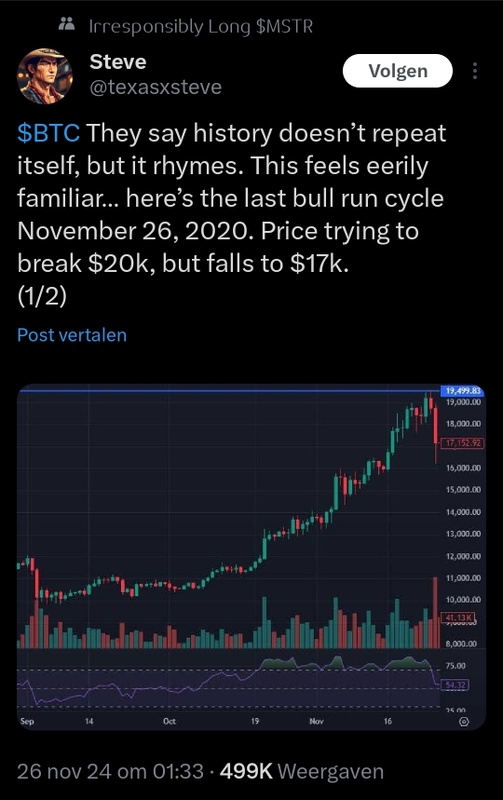503x800 pixels.
Task: Click the blue horizontal resistance line
Action: tap(229, 391)
